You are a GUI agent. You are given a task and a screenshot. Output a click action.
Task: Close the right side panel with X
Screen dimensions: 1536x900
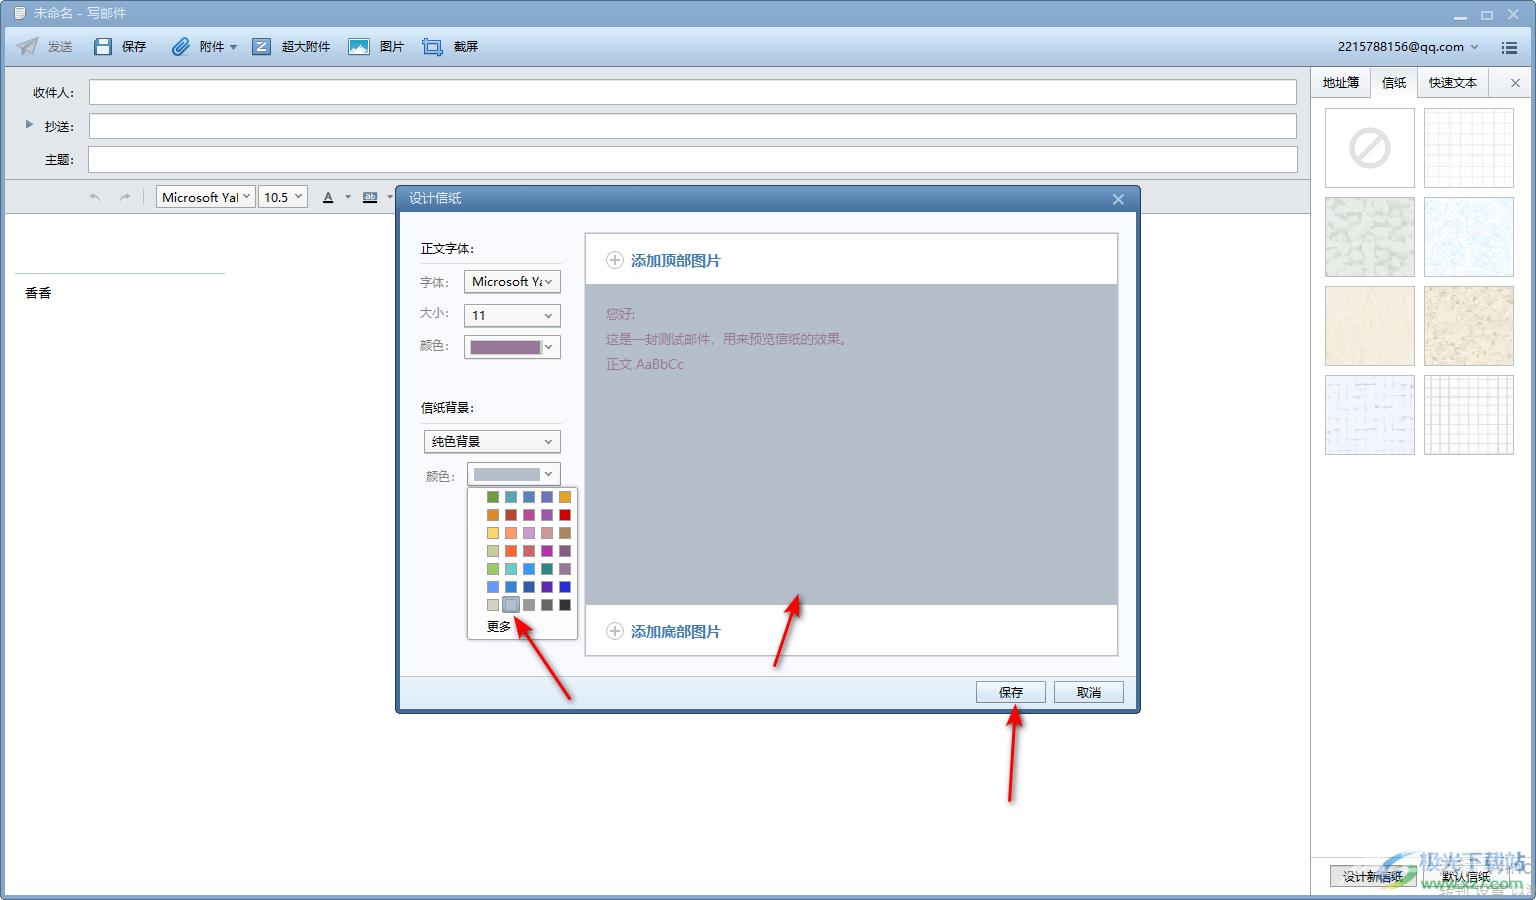click(x=1515, y=83)
